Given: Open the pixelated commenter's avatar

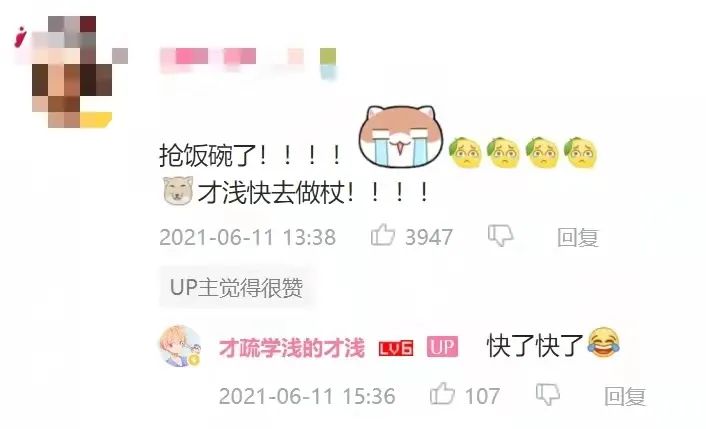Looking at the screenshot, I should (71, 71).
